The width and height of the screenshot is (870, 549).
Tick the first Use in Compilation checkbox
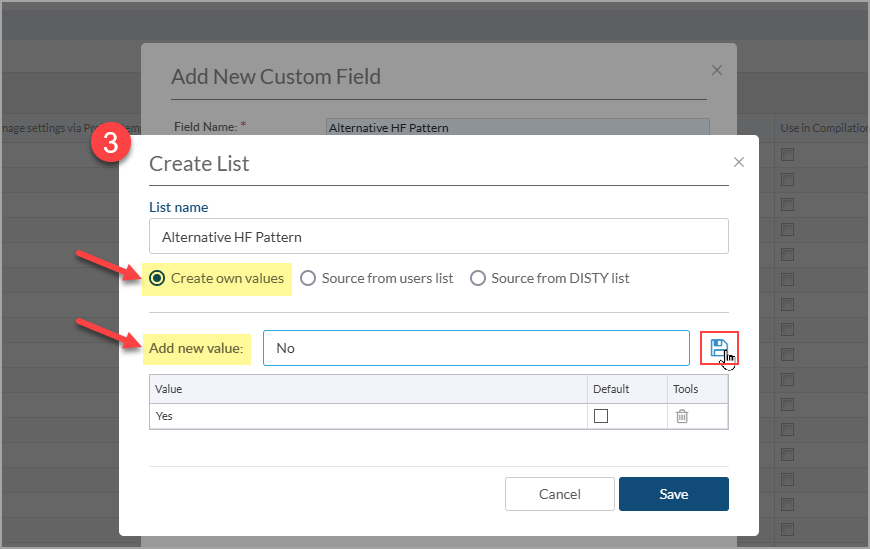[x=787, y=153]
